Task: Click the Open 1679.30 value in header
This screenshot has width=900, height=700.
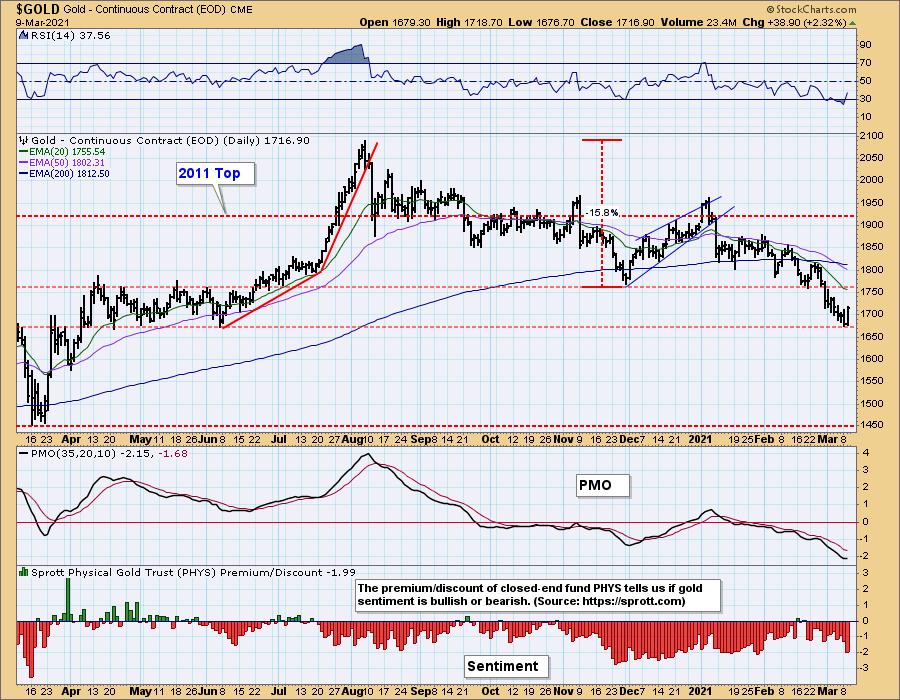Action: [x=394, y=22]
